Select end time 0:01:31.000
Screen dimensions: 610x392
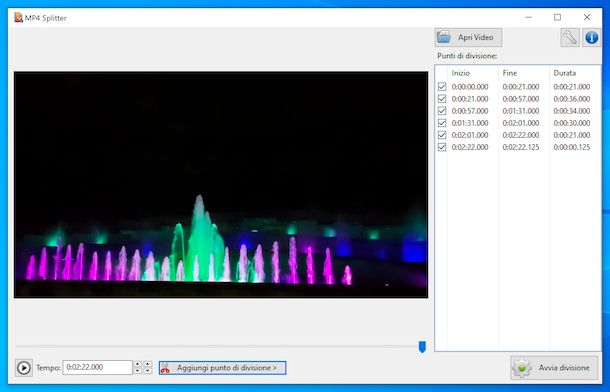(521, 111)
